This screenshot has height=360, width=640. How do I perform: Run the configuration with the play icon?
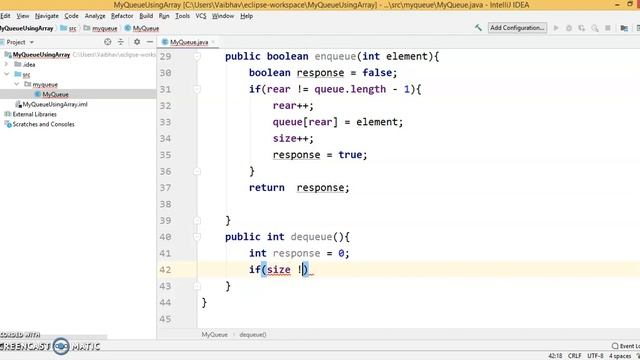pyautogui.click(x=556, y=28)
